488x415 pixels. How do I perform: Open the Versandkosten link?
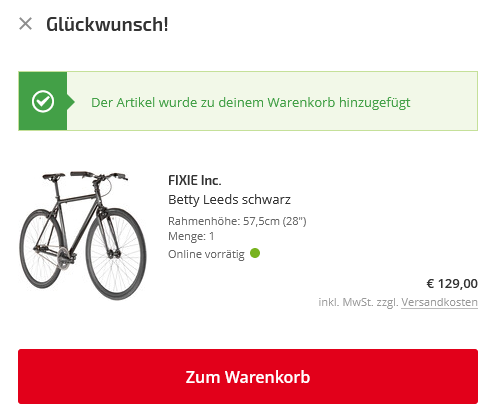pos(439,302)
